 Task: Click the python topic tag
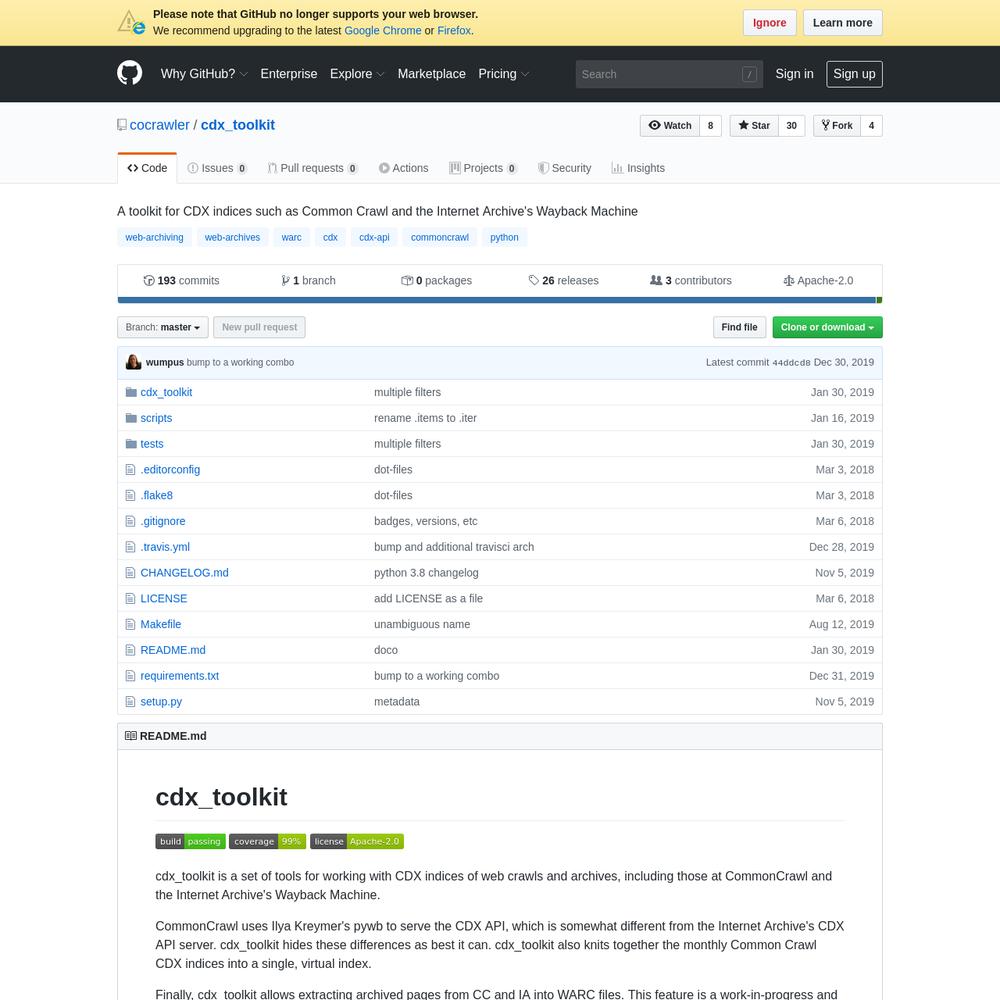tap(504, 237)
